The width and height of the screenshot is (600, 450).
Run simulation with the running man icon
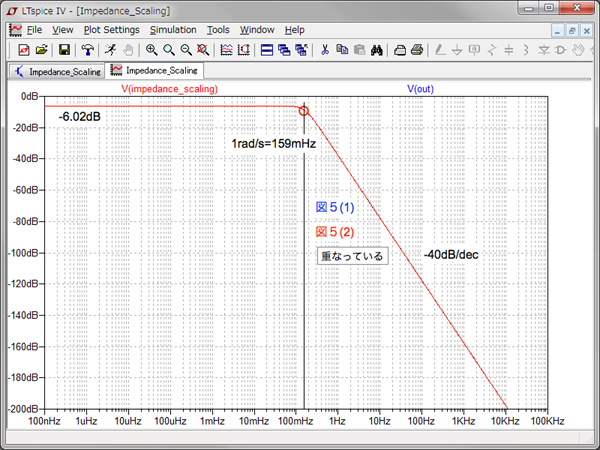coord(108,49)
